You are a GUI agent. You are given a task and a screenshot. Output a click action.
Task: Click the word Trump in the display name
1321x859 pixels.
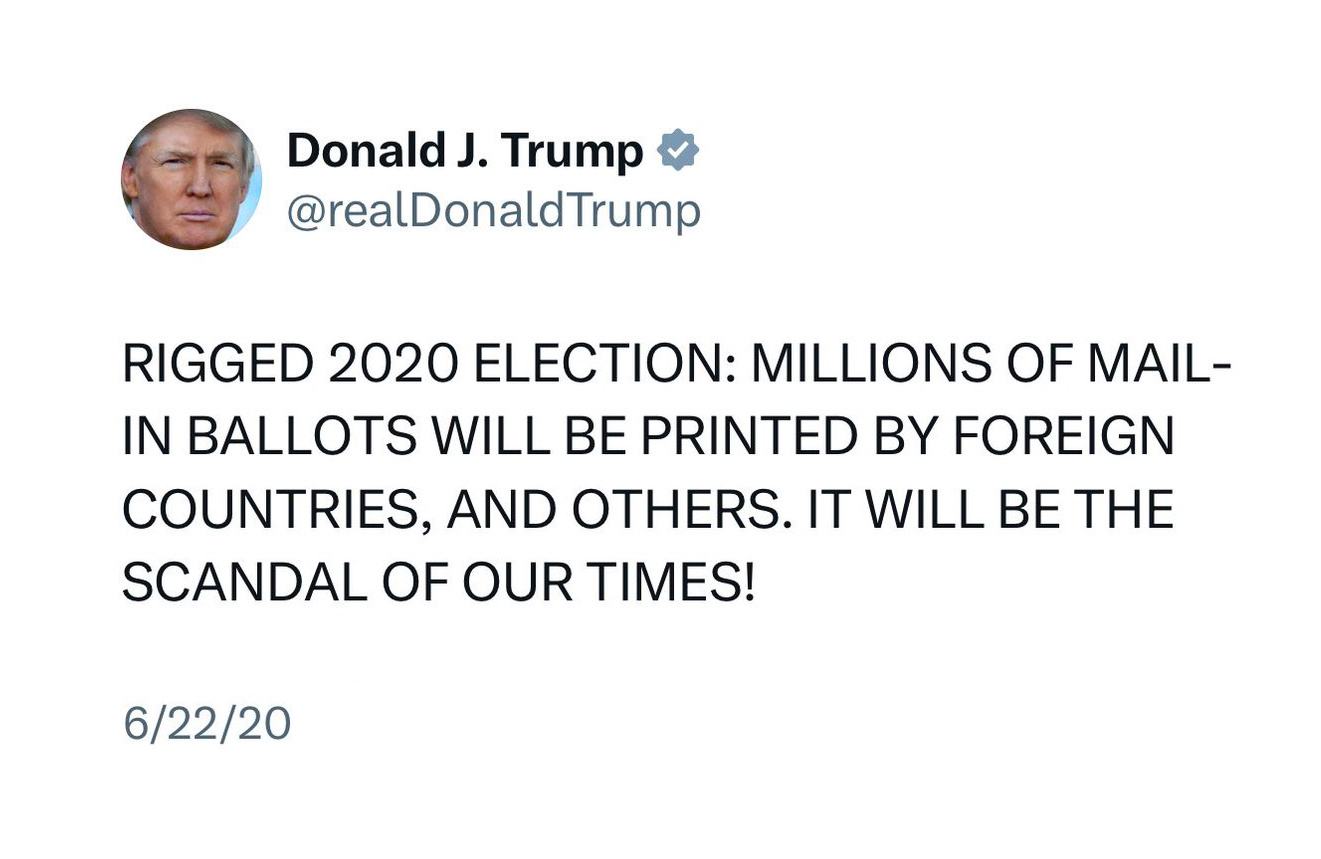(x=572, y=151)
